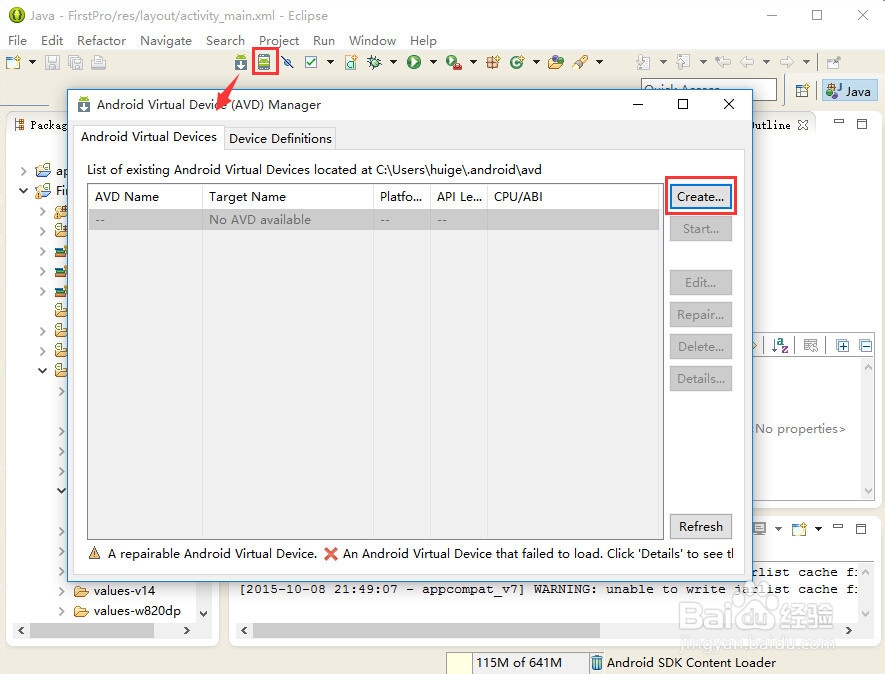Click the Expand All plus icon in Outline
The height and width of the screenshot is (674, 885).
tap(842, 345)
